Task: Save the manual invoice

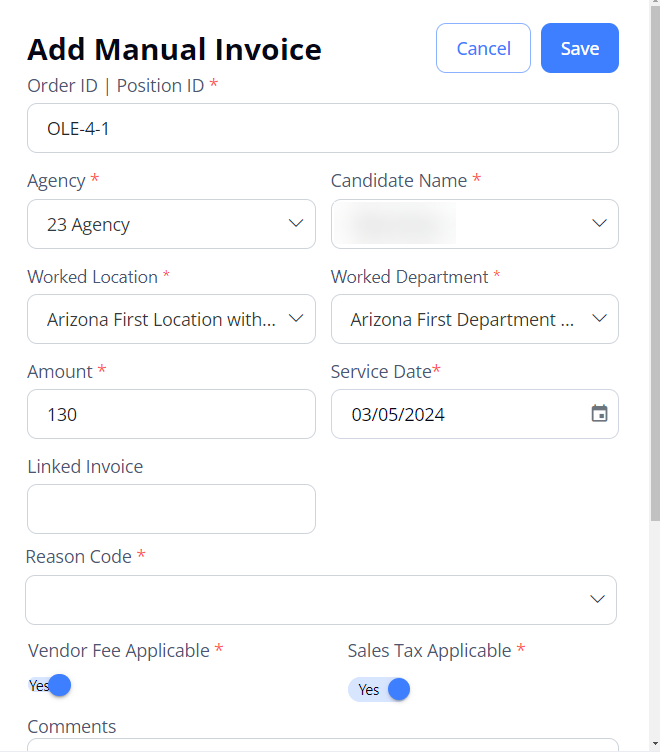Action: click(x=580, y=48)
